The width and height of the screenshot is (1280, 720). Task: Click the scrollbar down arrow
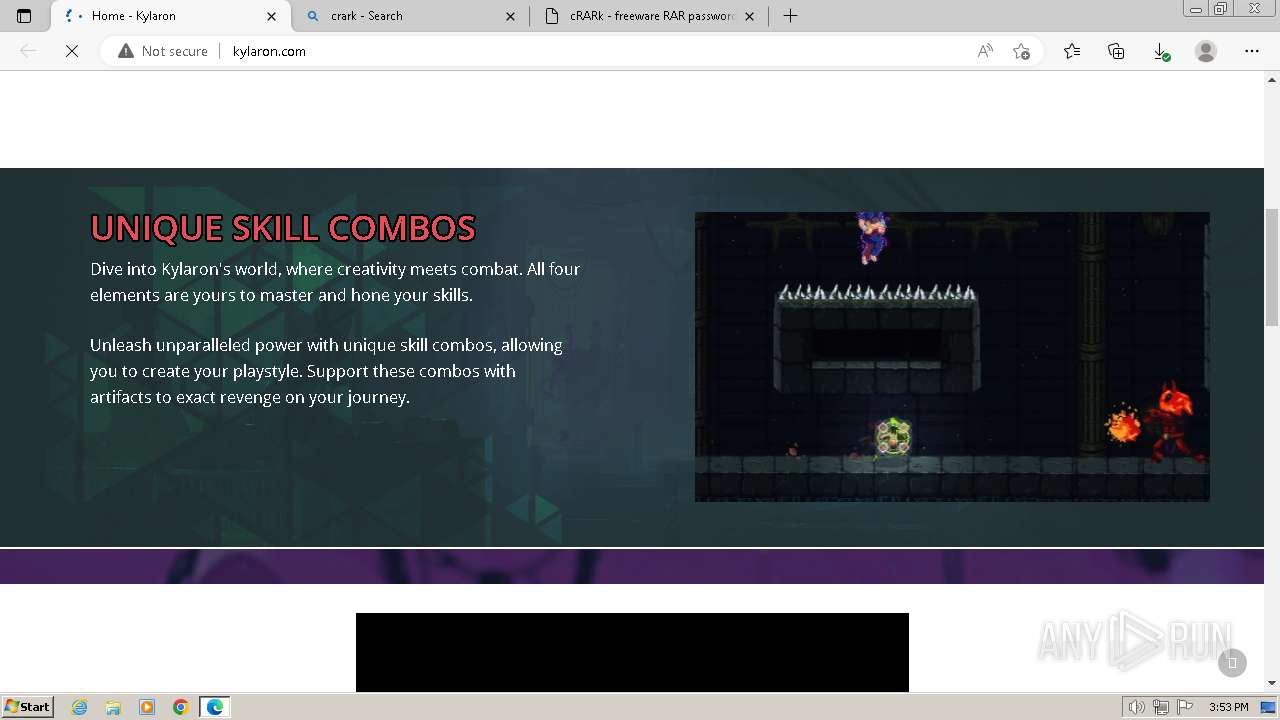(1272, 683)
